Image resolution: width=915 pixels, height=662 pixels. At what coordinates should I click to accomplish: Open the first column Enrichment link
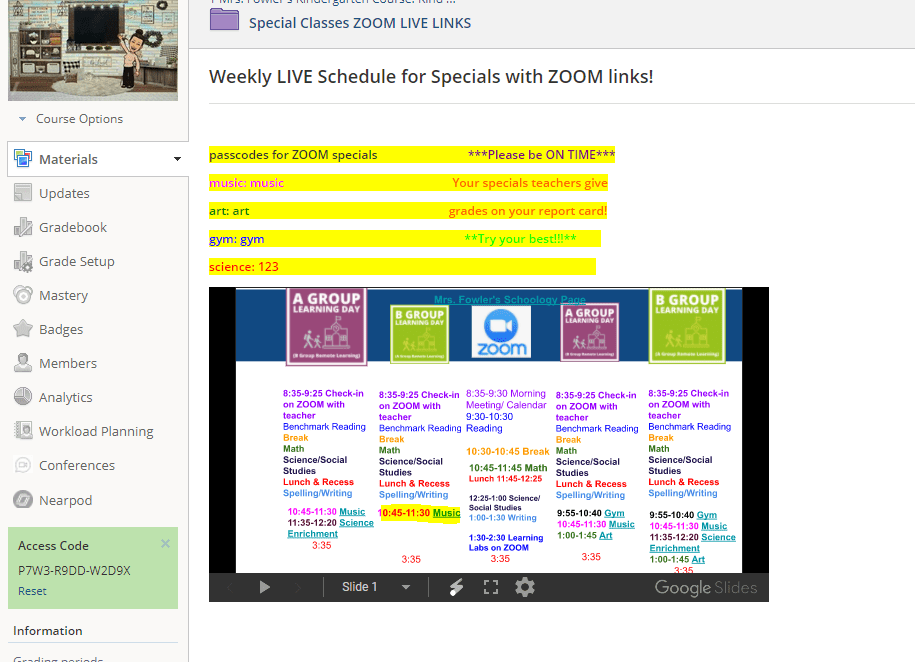(312, 534)
